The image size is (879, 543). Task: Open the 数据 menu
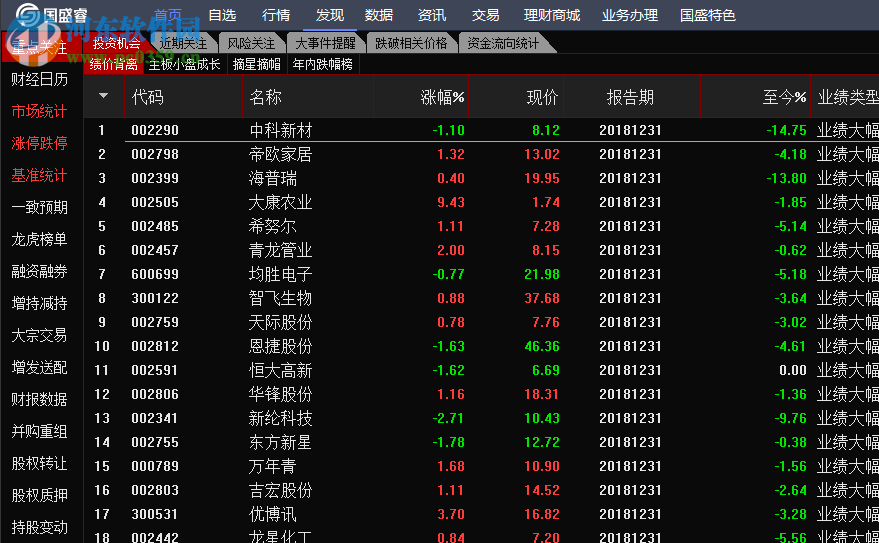(x=379, y=15)
